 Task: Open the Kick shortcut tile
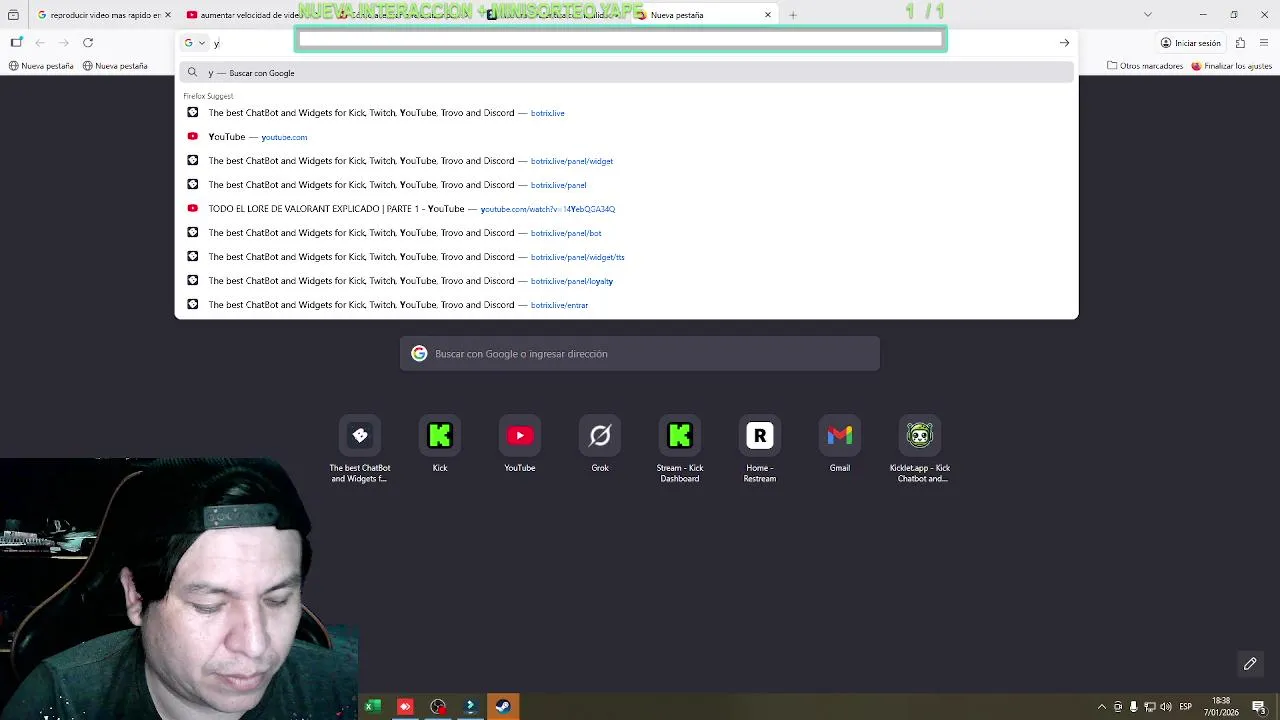click(x=440, y=445)
